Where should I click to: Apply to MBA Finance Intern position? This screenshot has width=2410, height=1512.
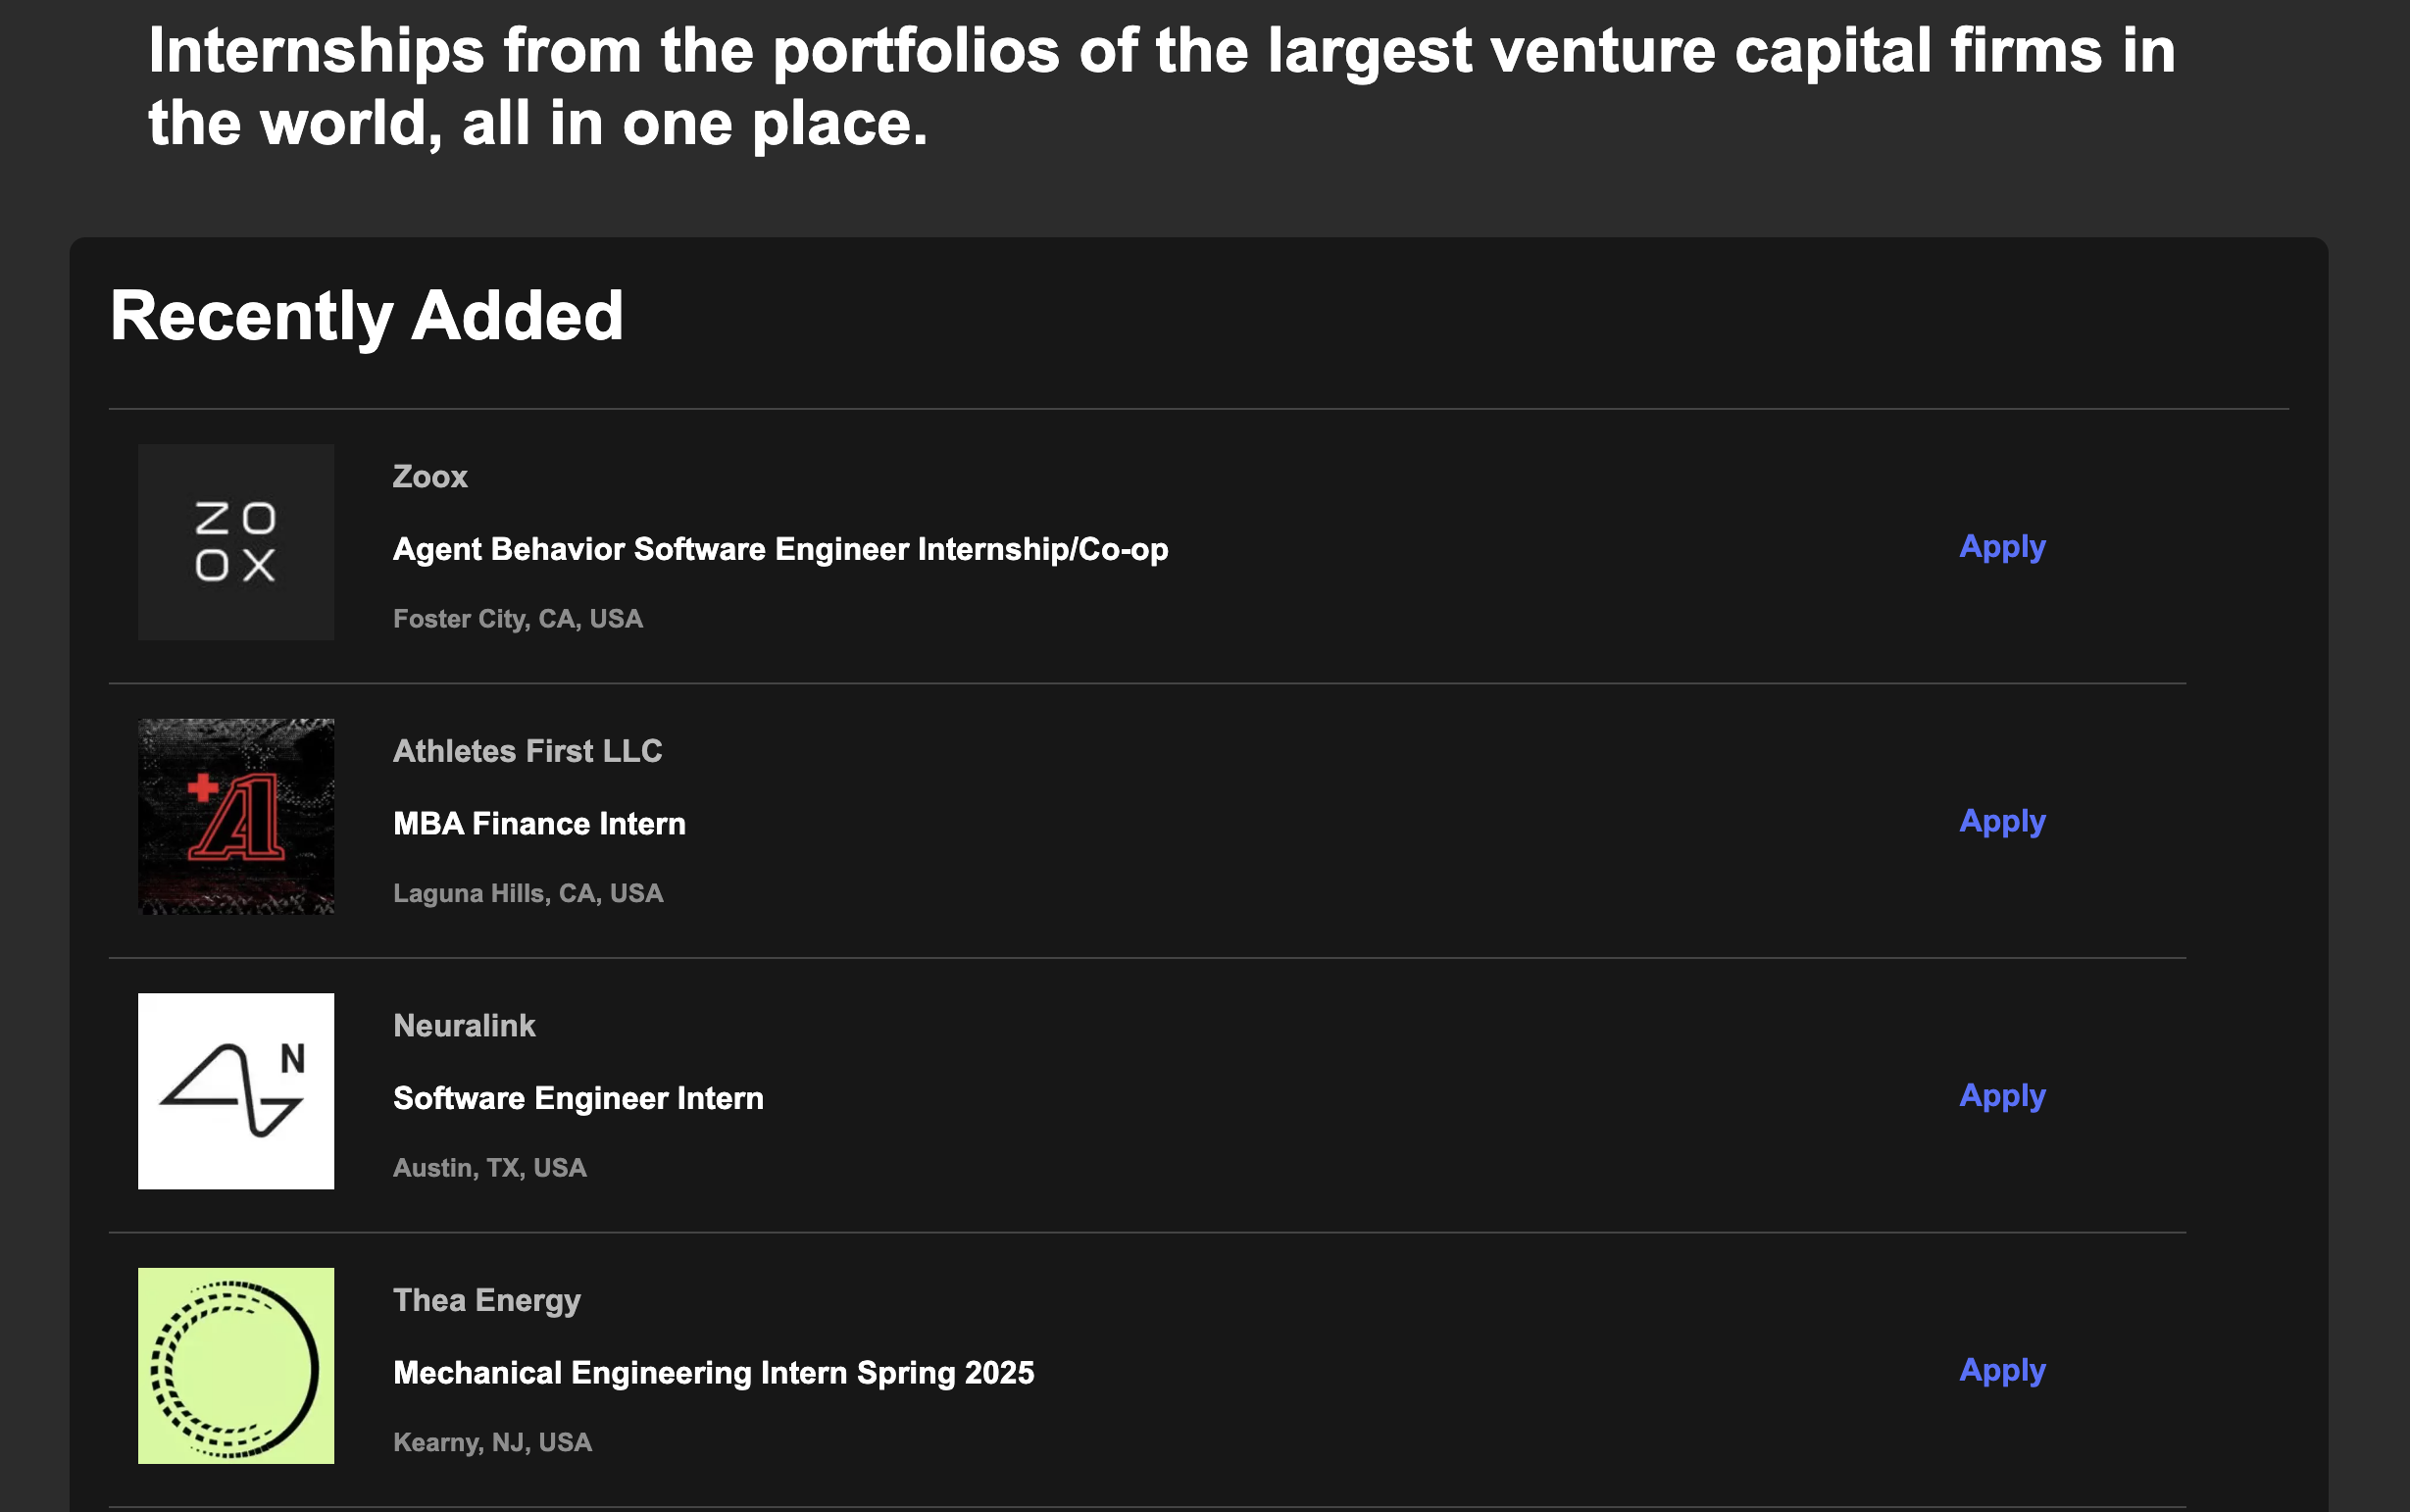pyautogui.click(x=2002, y=822)
